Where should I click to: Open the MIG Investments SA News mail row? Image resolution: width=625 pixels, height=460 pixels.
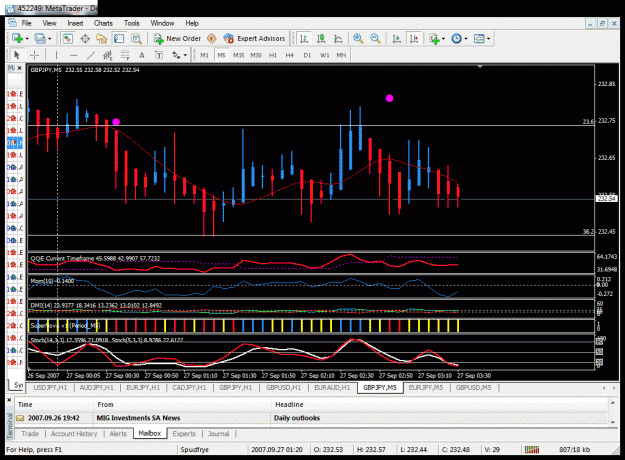311,418
